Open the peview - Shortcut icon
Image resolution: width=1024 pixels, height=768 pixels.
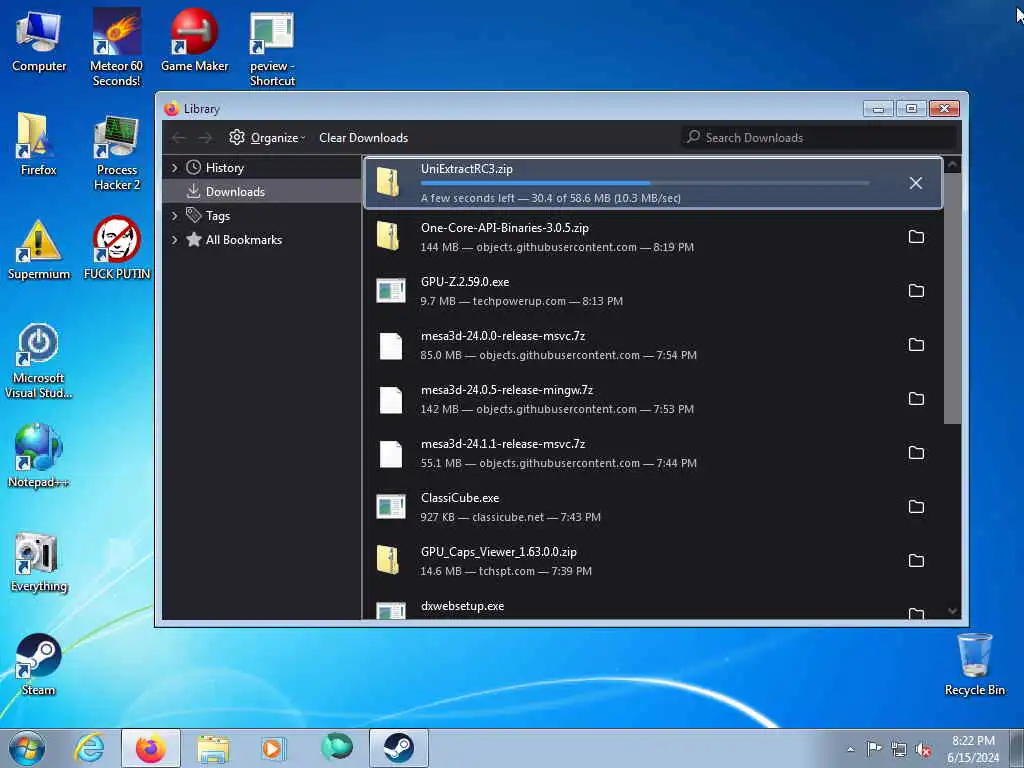coord(272,48)
